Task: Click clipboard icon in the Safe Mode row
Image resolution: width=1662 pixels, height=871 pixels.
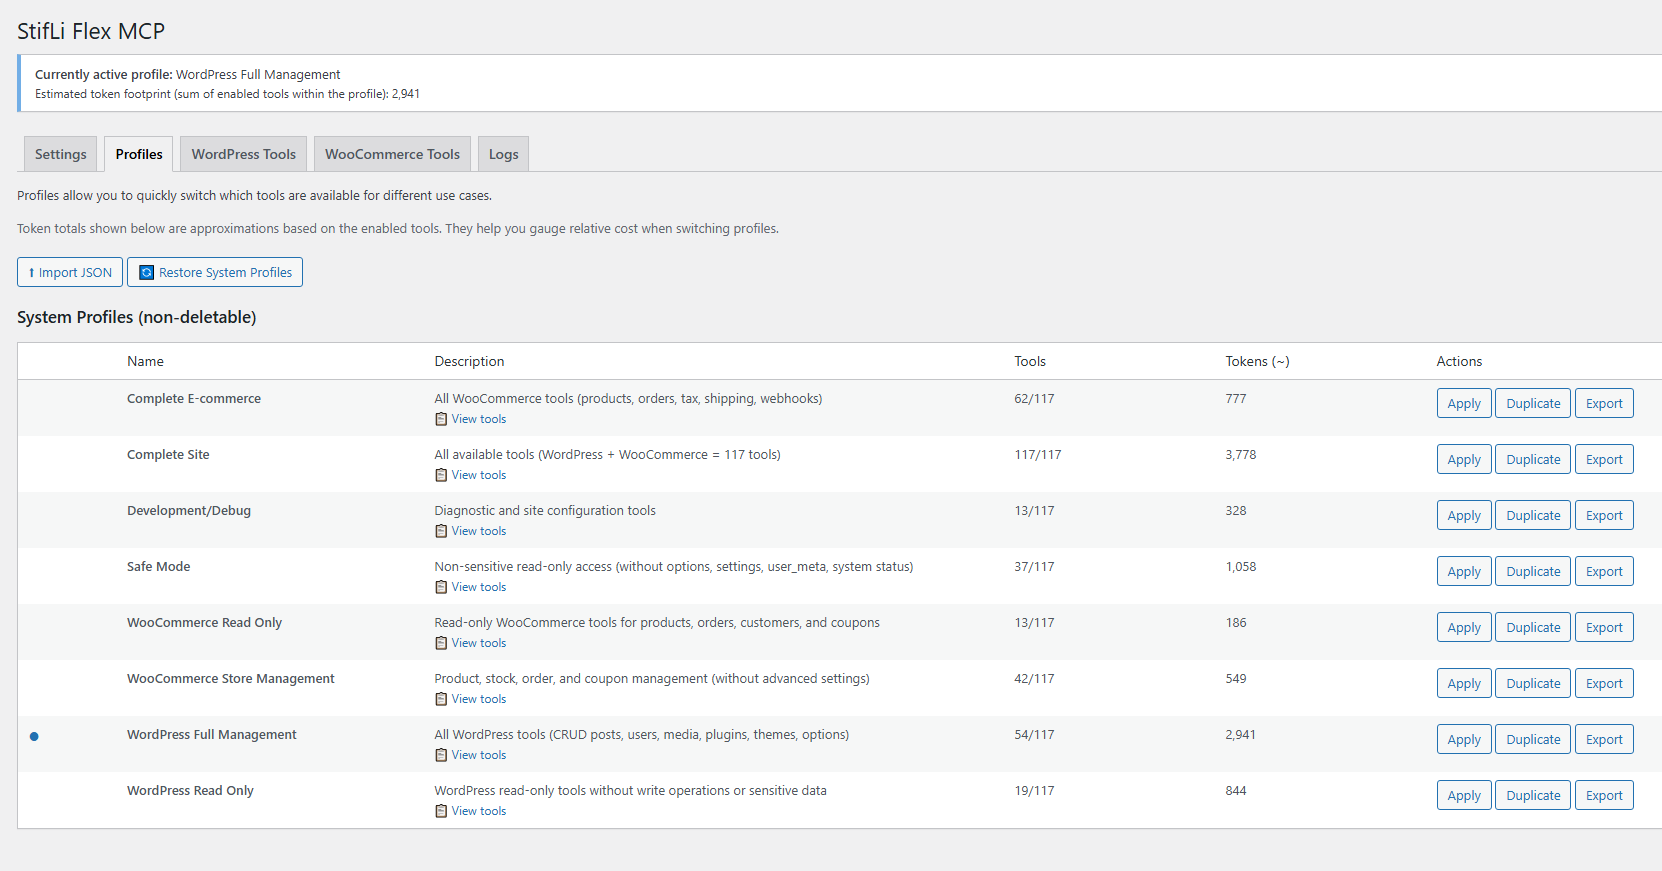Action: tap(441, 588)
